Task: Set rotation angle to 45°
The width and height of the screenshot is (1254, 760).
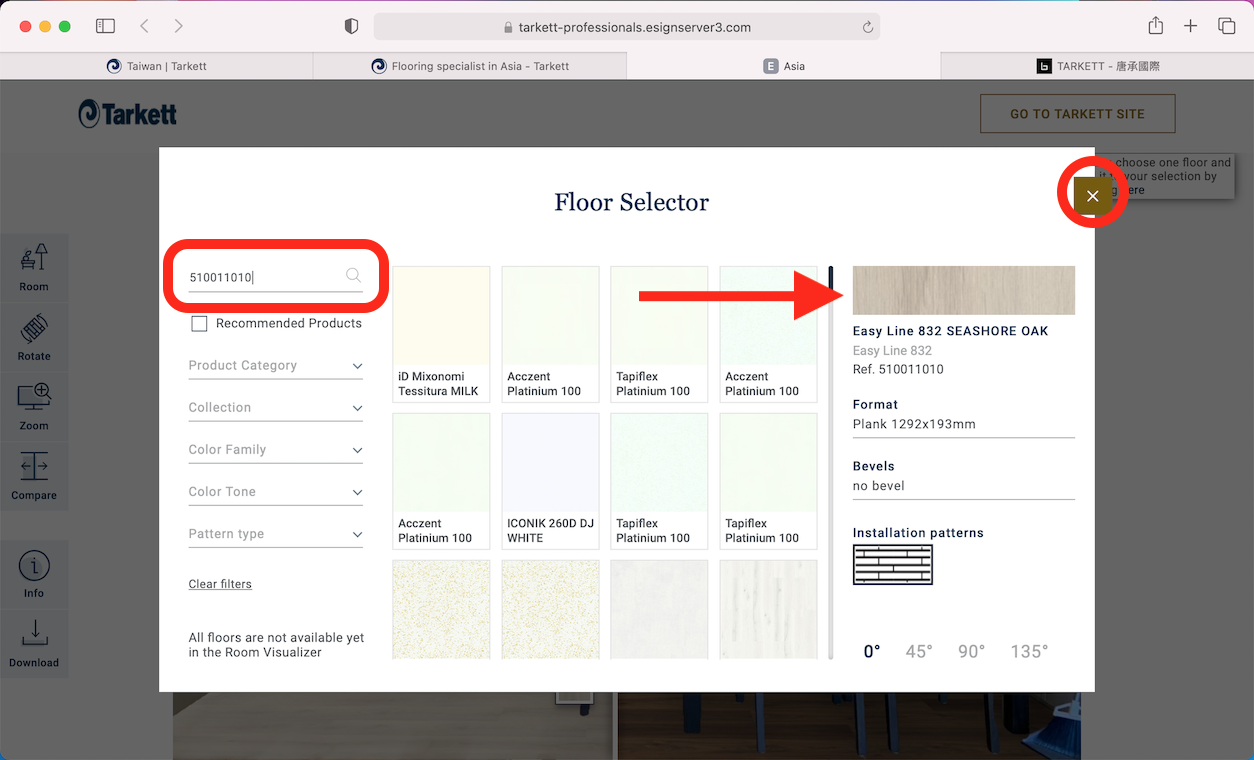Action: point(919,652)
